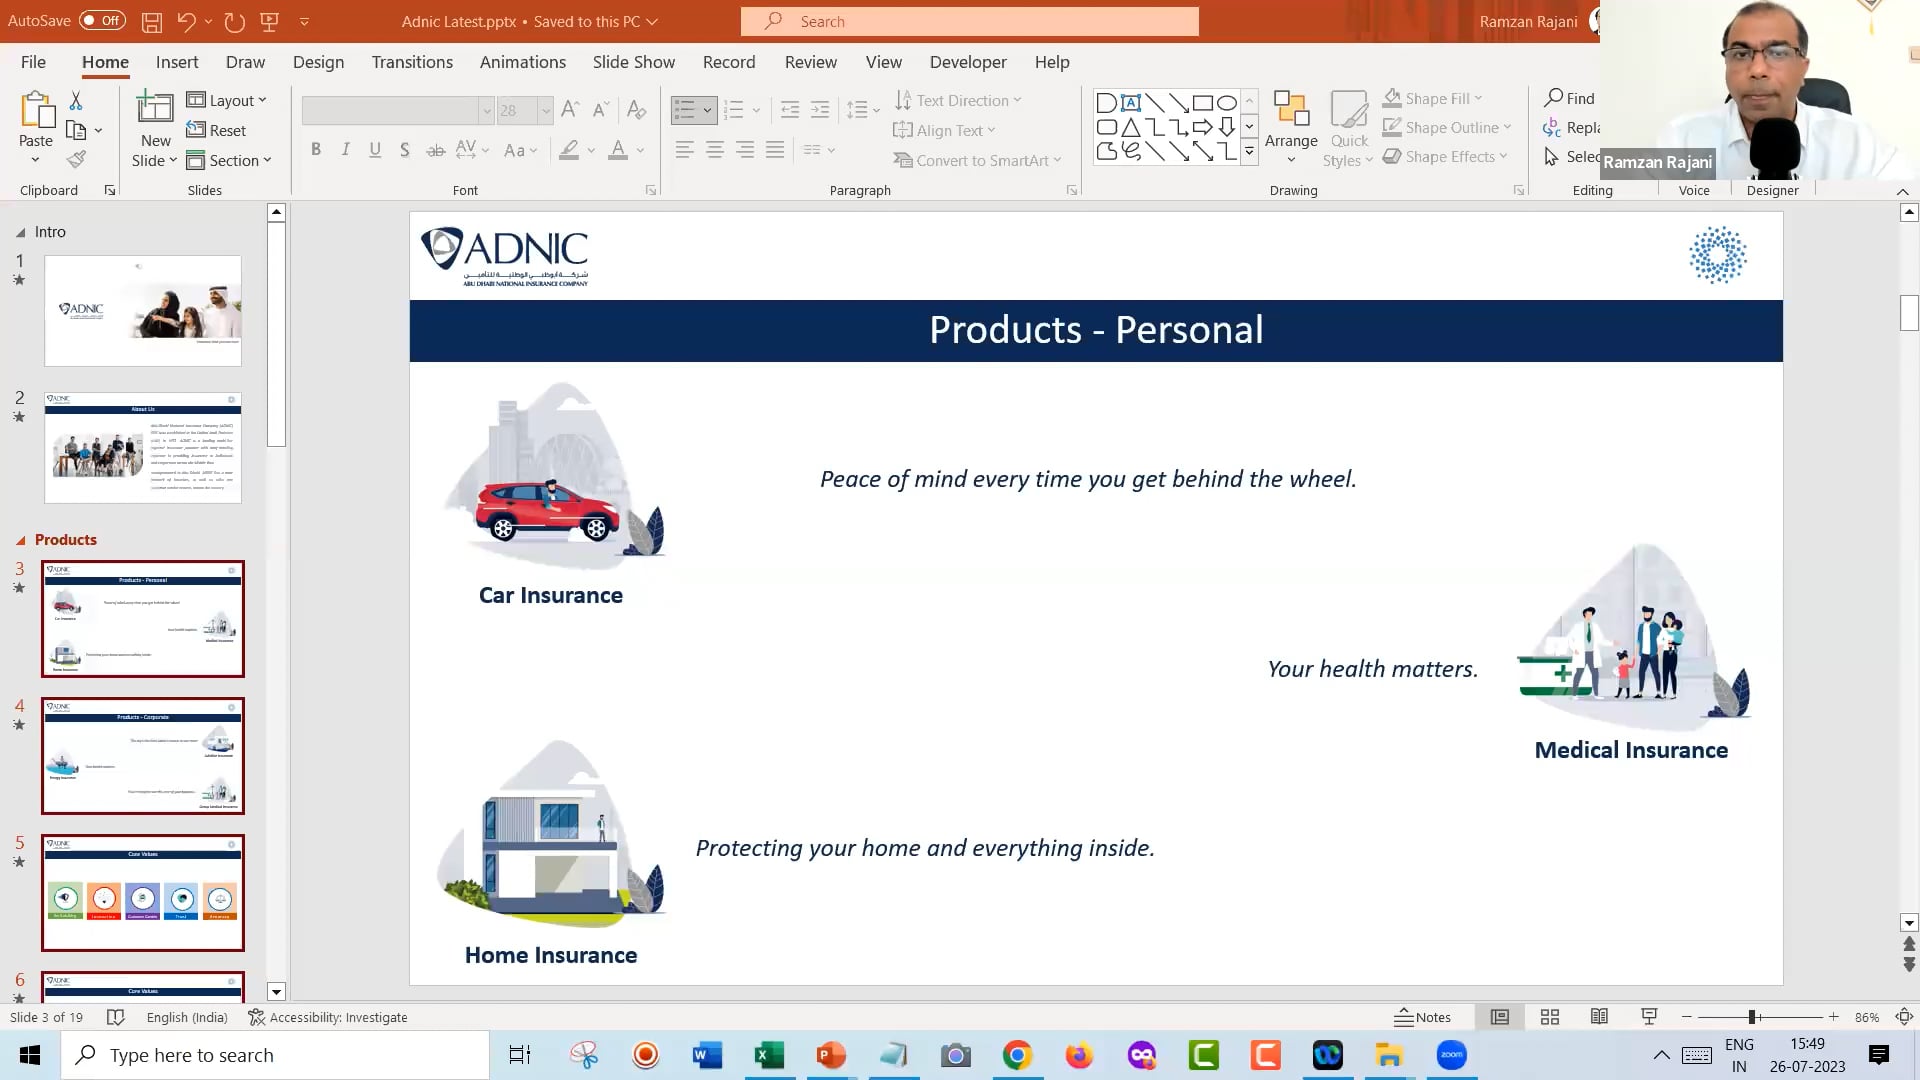Click the Save icon in title bar

coord(151,21)
